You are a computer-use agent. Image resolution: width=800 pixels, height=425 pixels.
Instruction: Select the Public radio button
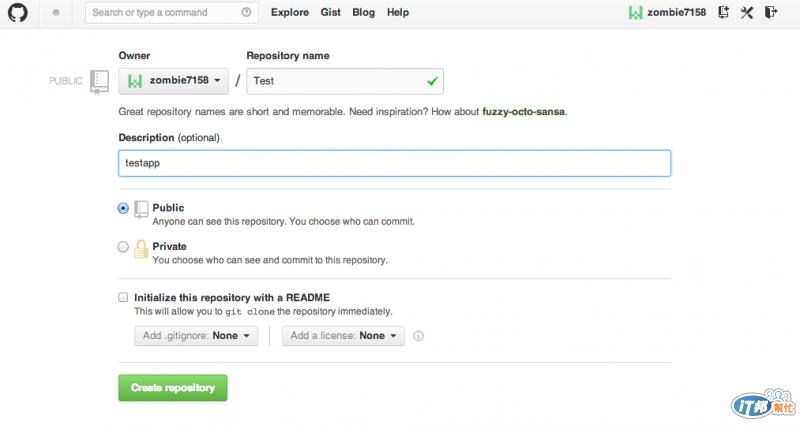pyautogui.click(x=123, y=208)
